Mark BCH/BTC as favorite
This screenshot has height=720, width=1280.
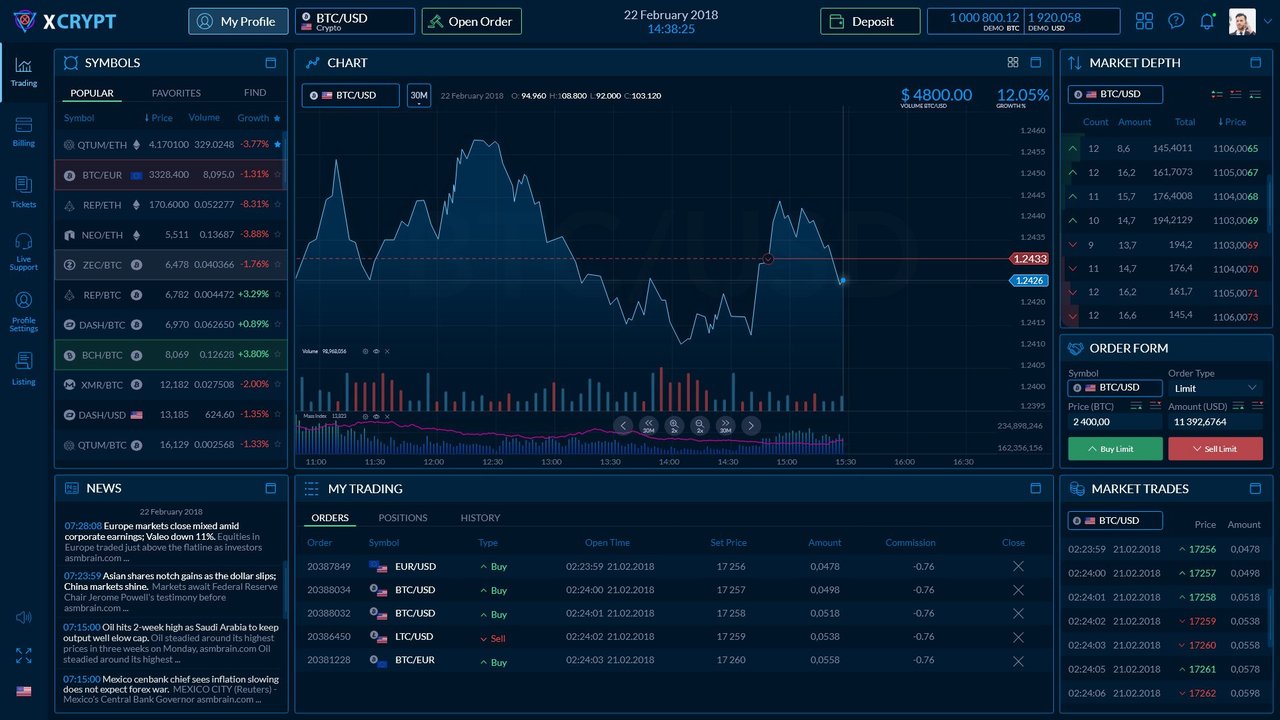tap(278, 354)
